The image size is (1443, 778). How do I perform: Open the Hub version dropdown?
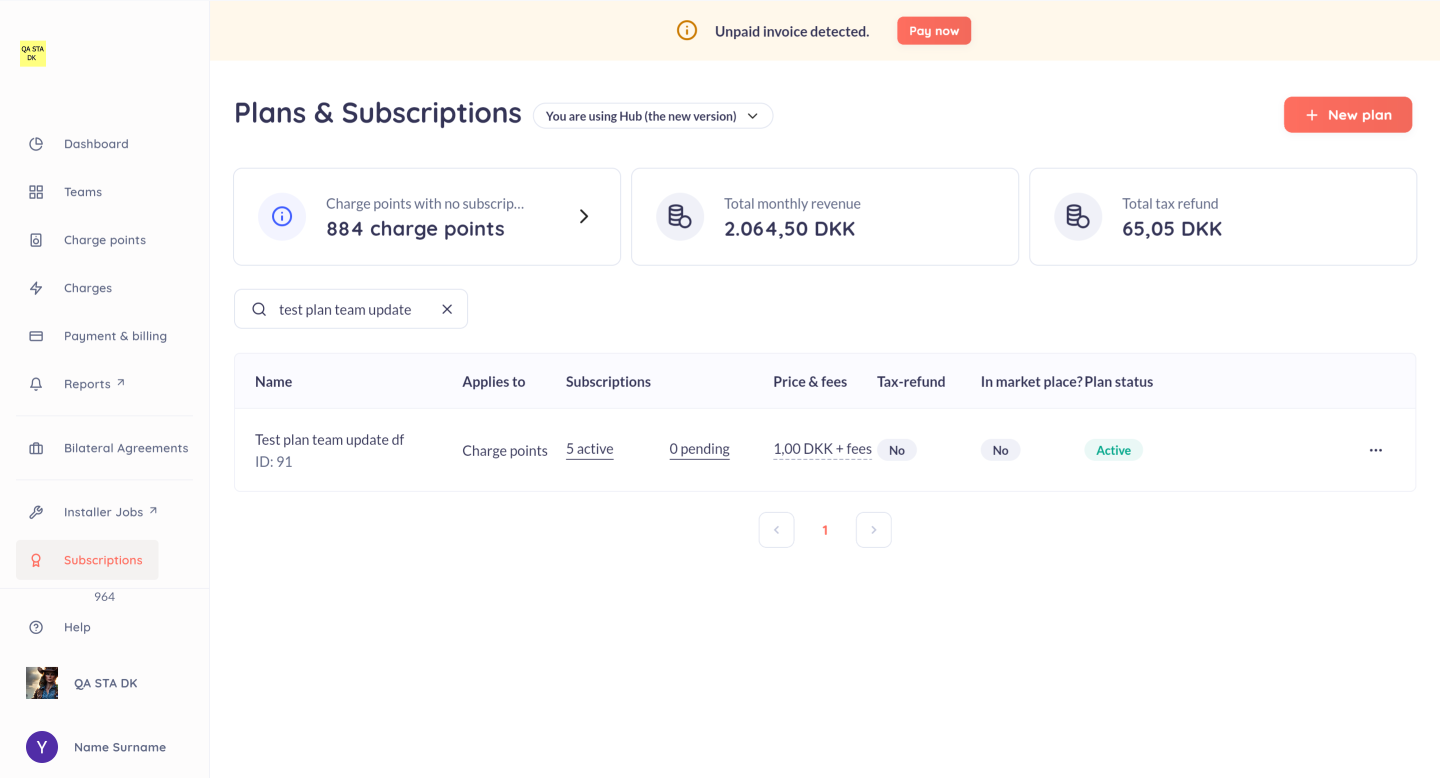652,116
